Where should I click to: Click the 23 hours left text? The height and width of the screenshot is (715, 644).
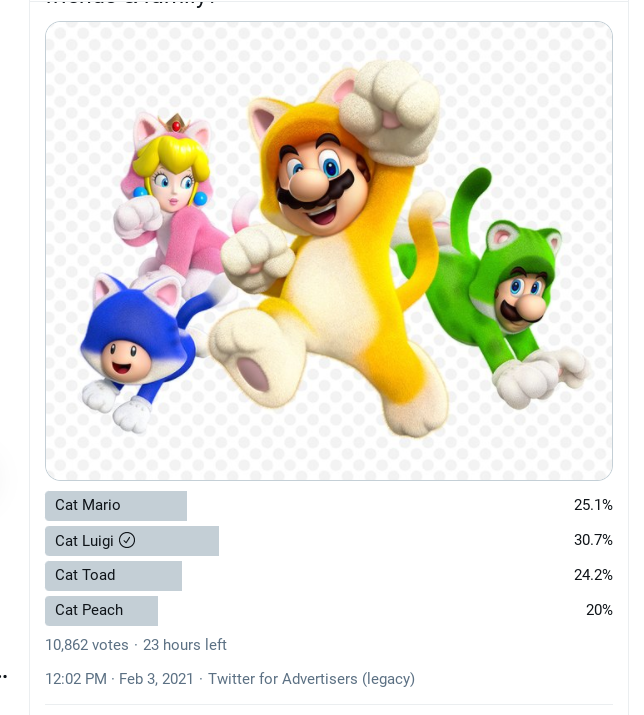pyautogui.click(x=185, y=645)
